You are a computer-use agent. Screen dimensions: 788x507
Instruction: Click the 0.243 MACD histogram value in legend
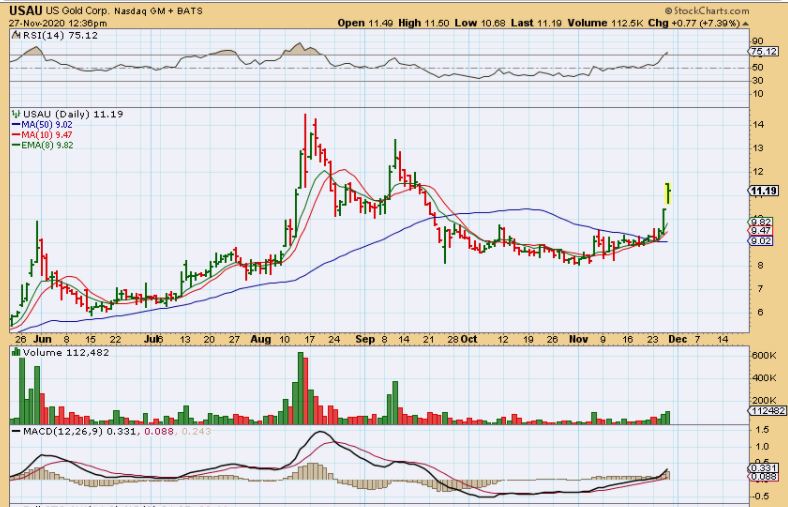pos(196,432)
